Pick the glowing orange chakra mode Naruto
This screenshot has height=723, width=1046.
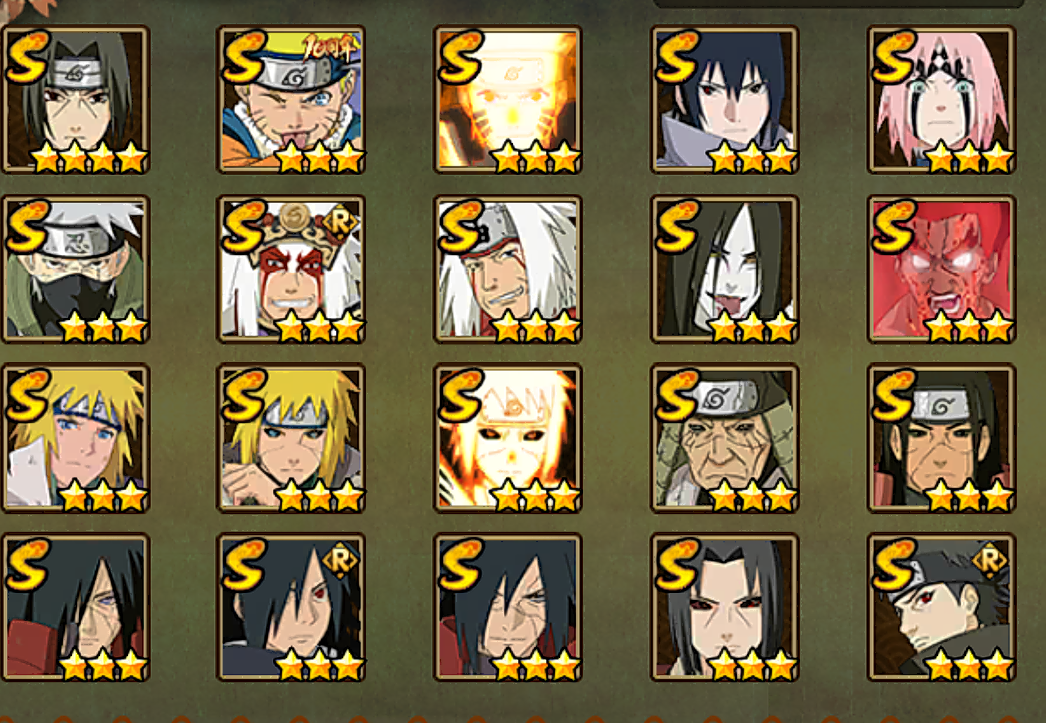[x=508, y=100]
